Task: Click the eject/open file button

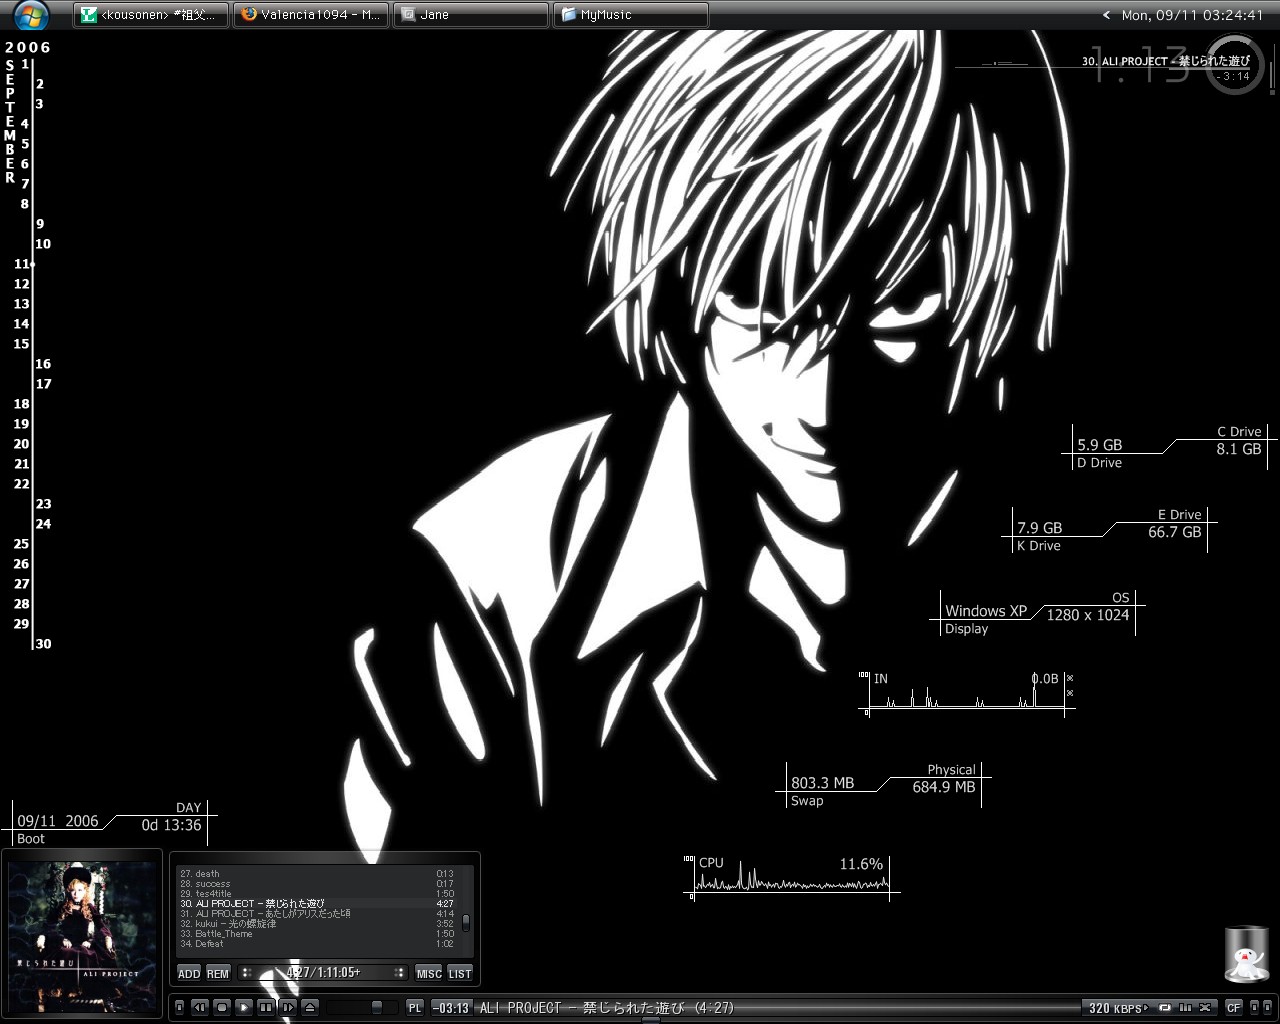Action: coord(310,1008)
